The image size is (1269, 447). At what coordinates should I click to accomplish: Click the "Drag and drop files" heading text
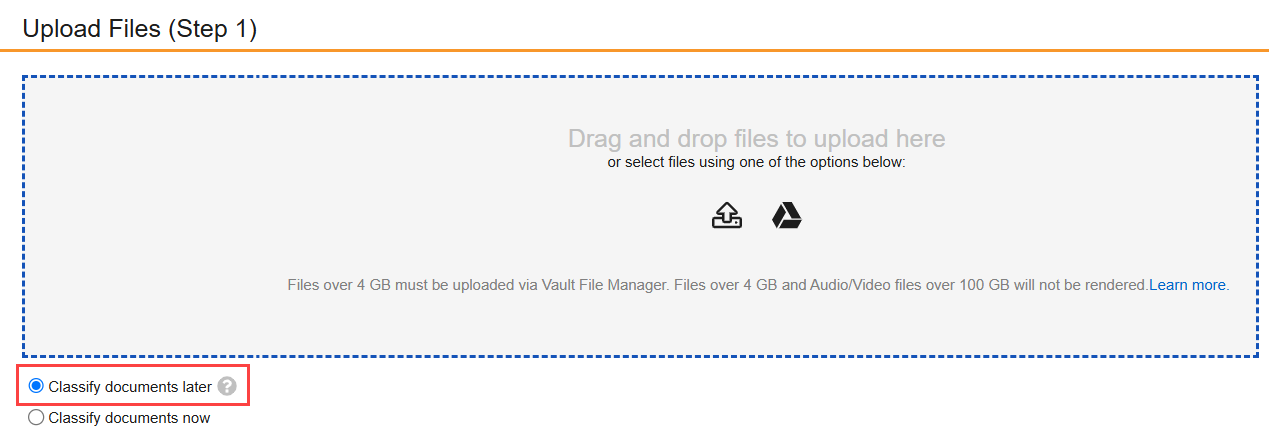(x=756, y=138)
